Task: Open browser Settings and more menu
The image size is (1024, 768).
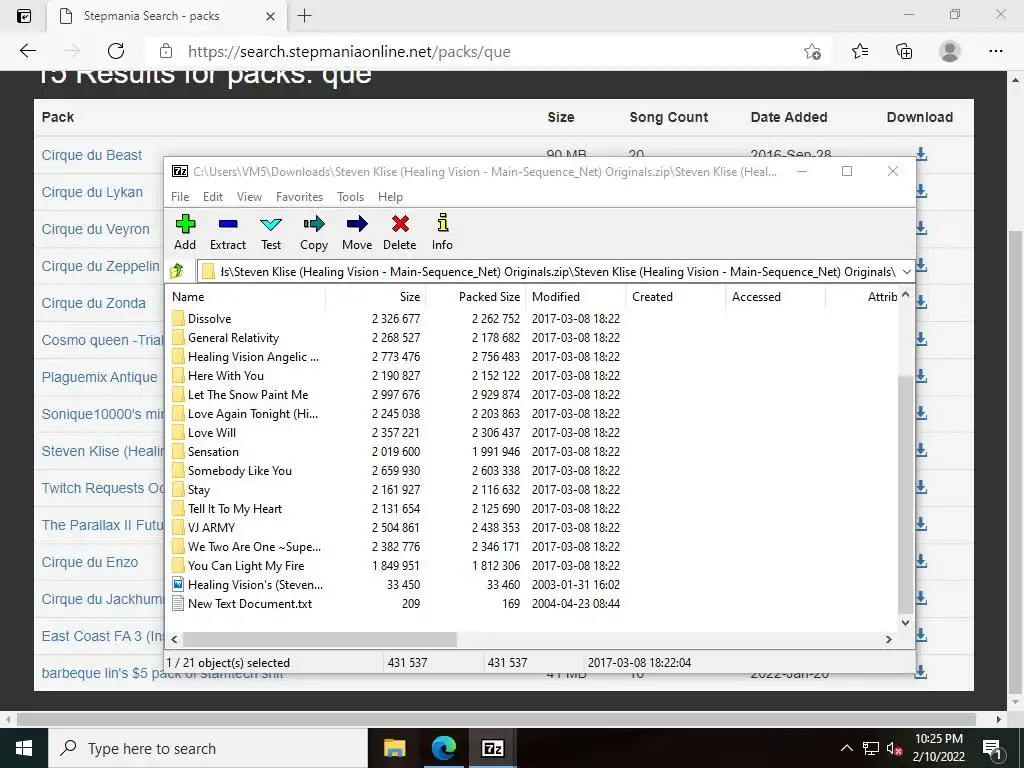Action: tap(995, 51)
